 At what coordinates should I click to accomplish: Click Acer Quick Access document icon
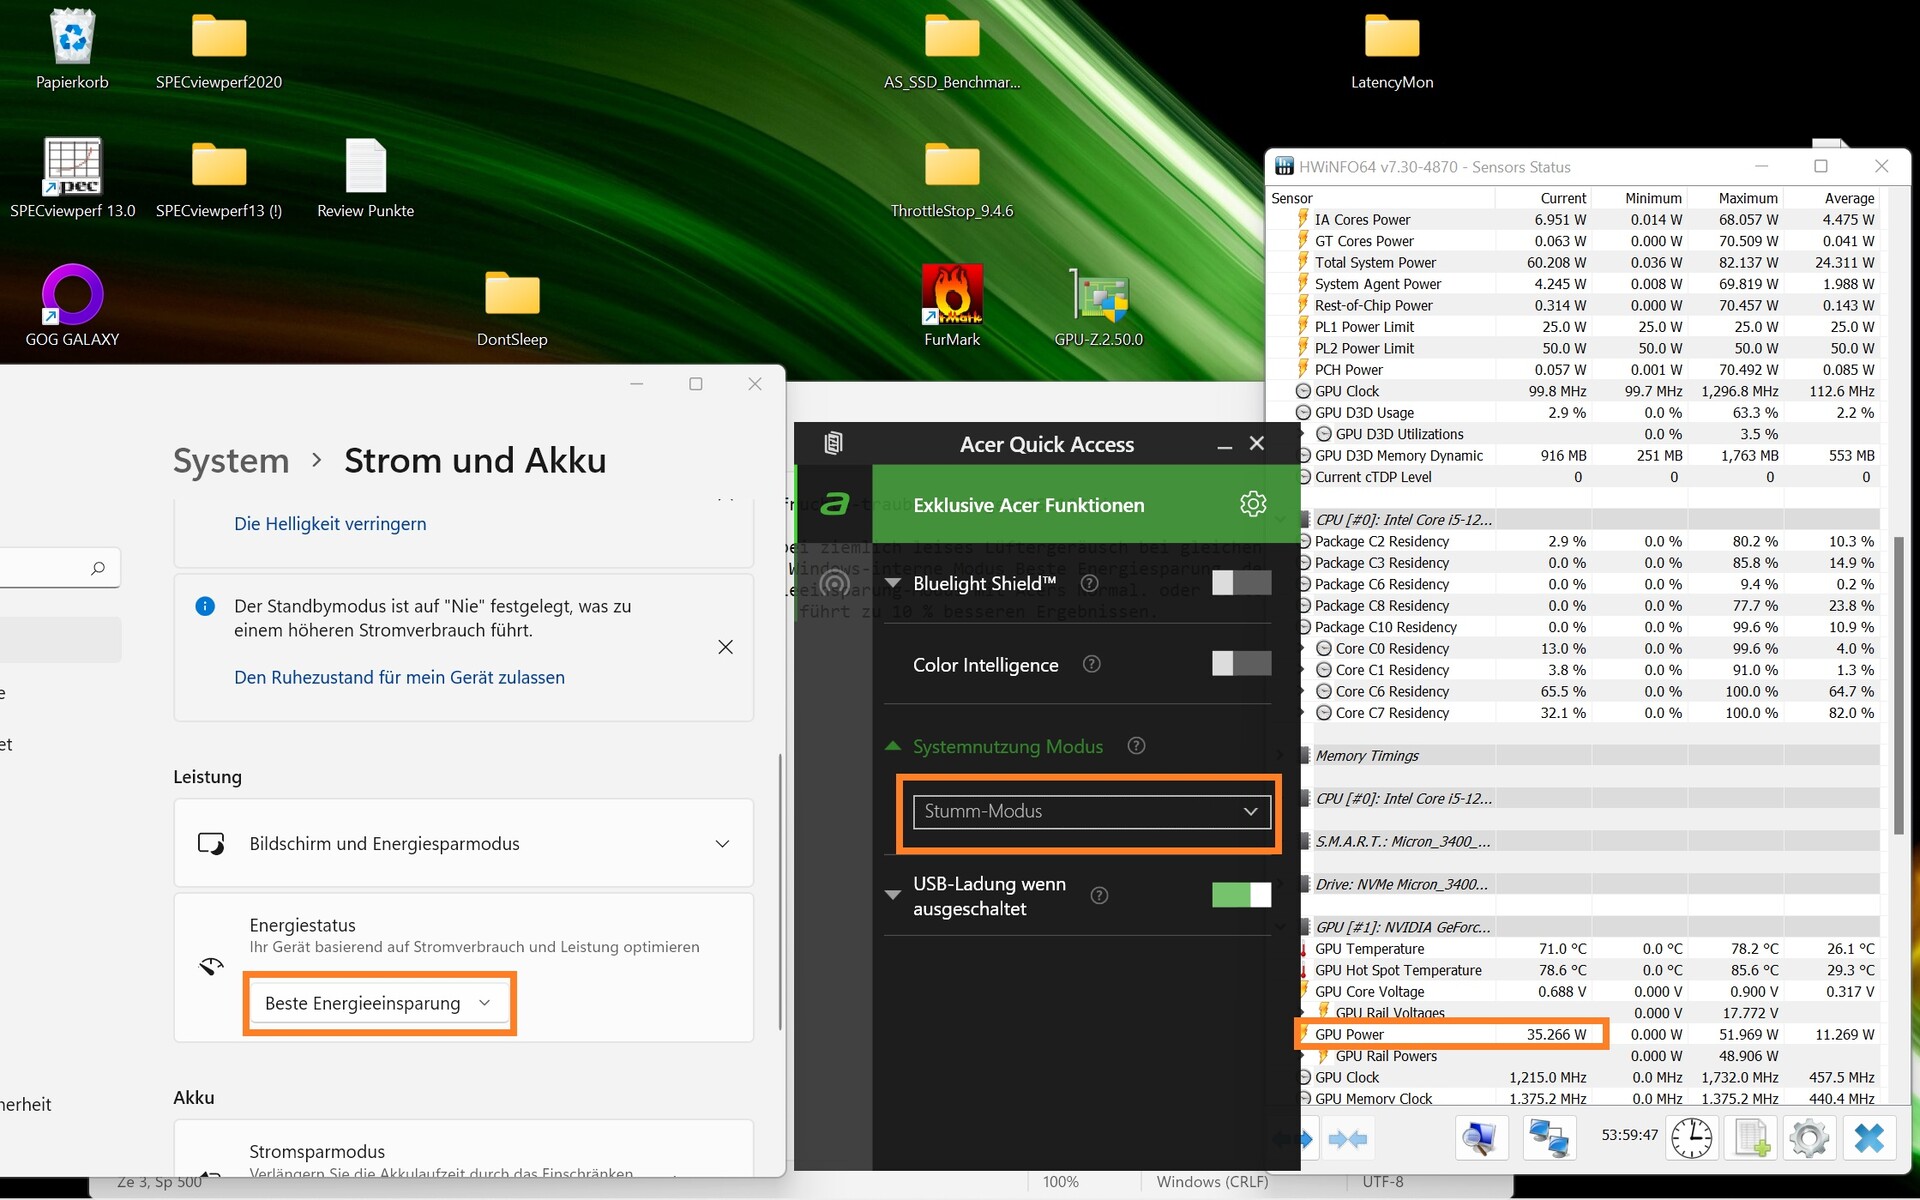tap(833, 443)
